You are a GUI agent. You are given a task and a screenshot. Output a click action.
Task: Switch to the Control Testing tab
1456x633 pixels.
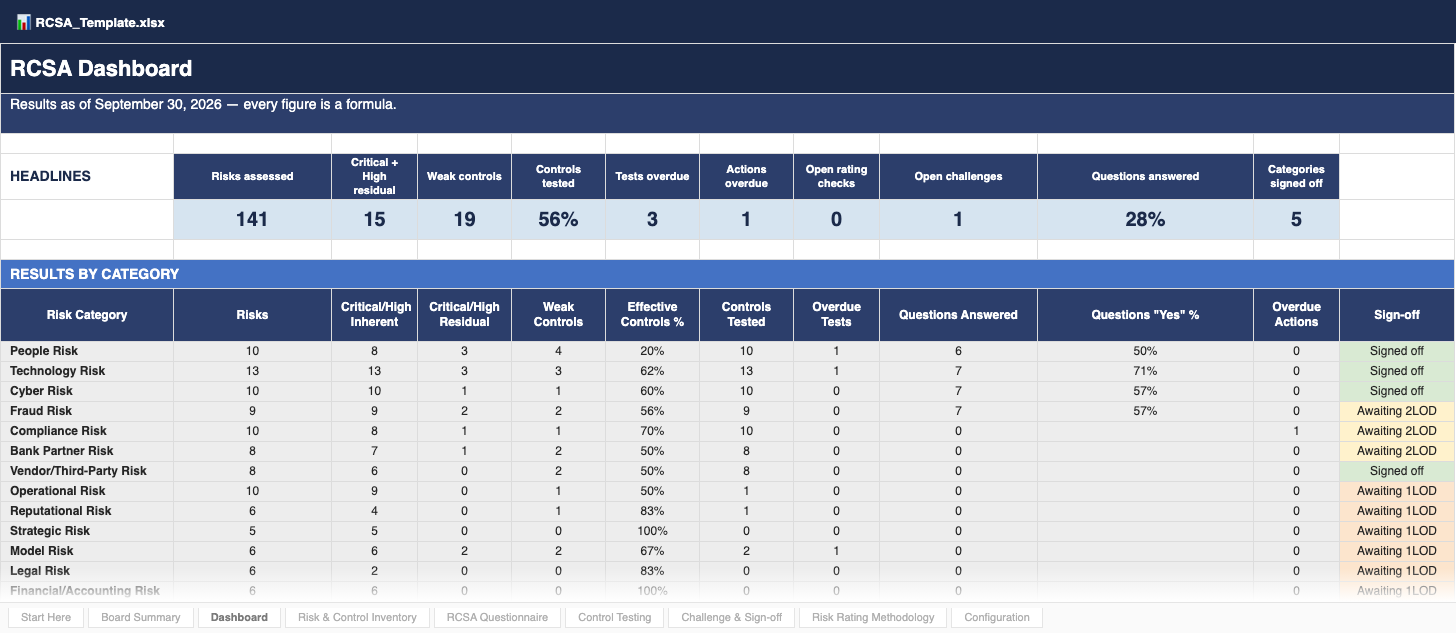[x=614, y=617]
